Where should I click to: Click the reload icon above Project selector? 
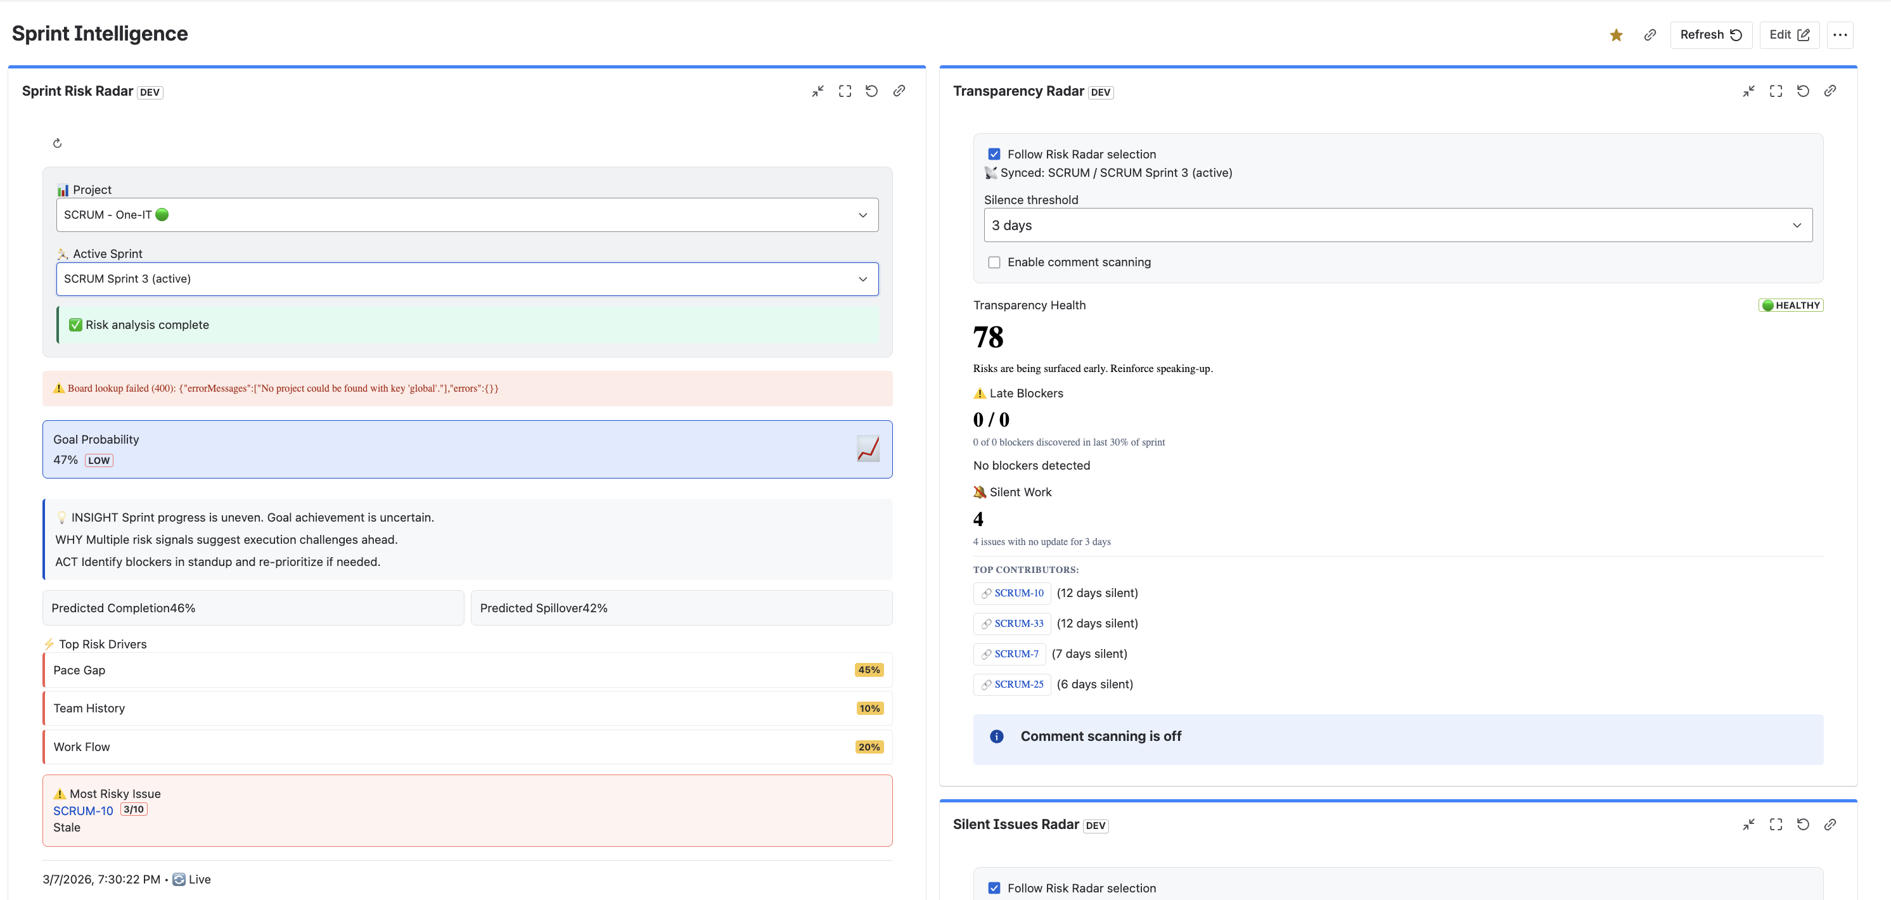point(57,143)
